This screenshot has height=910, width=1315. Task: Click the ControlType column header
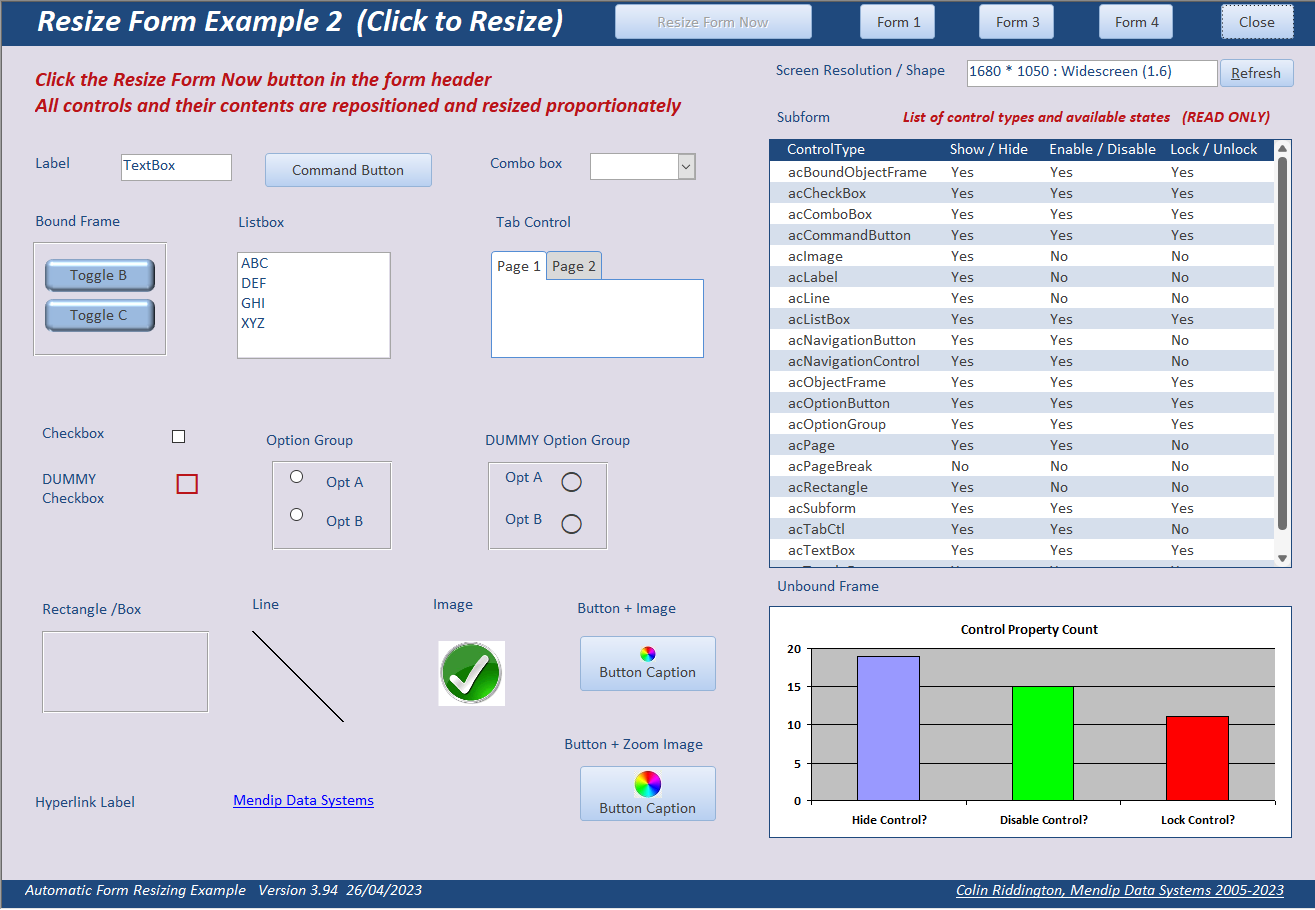click(826, 149)
